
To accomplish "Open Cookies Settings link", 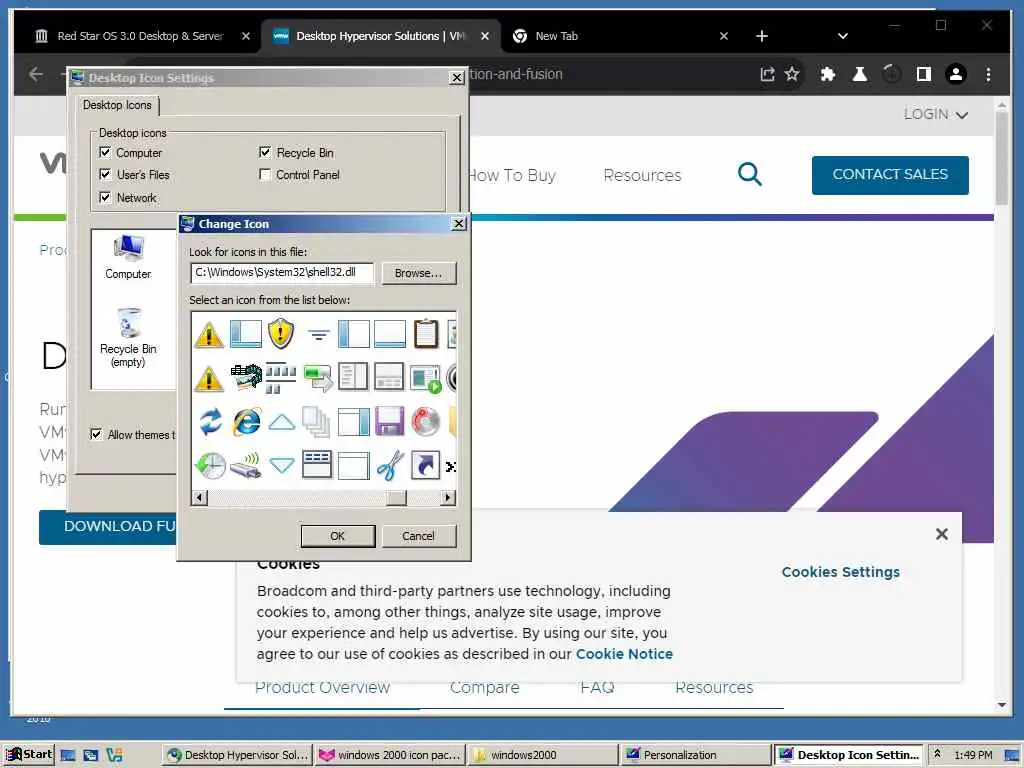I will (840, 572).
